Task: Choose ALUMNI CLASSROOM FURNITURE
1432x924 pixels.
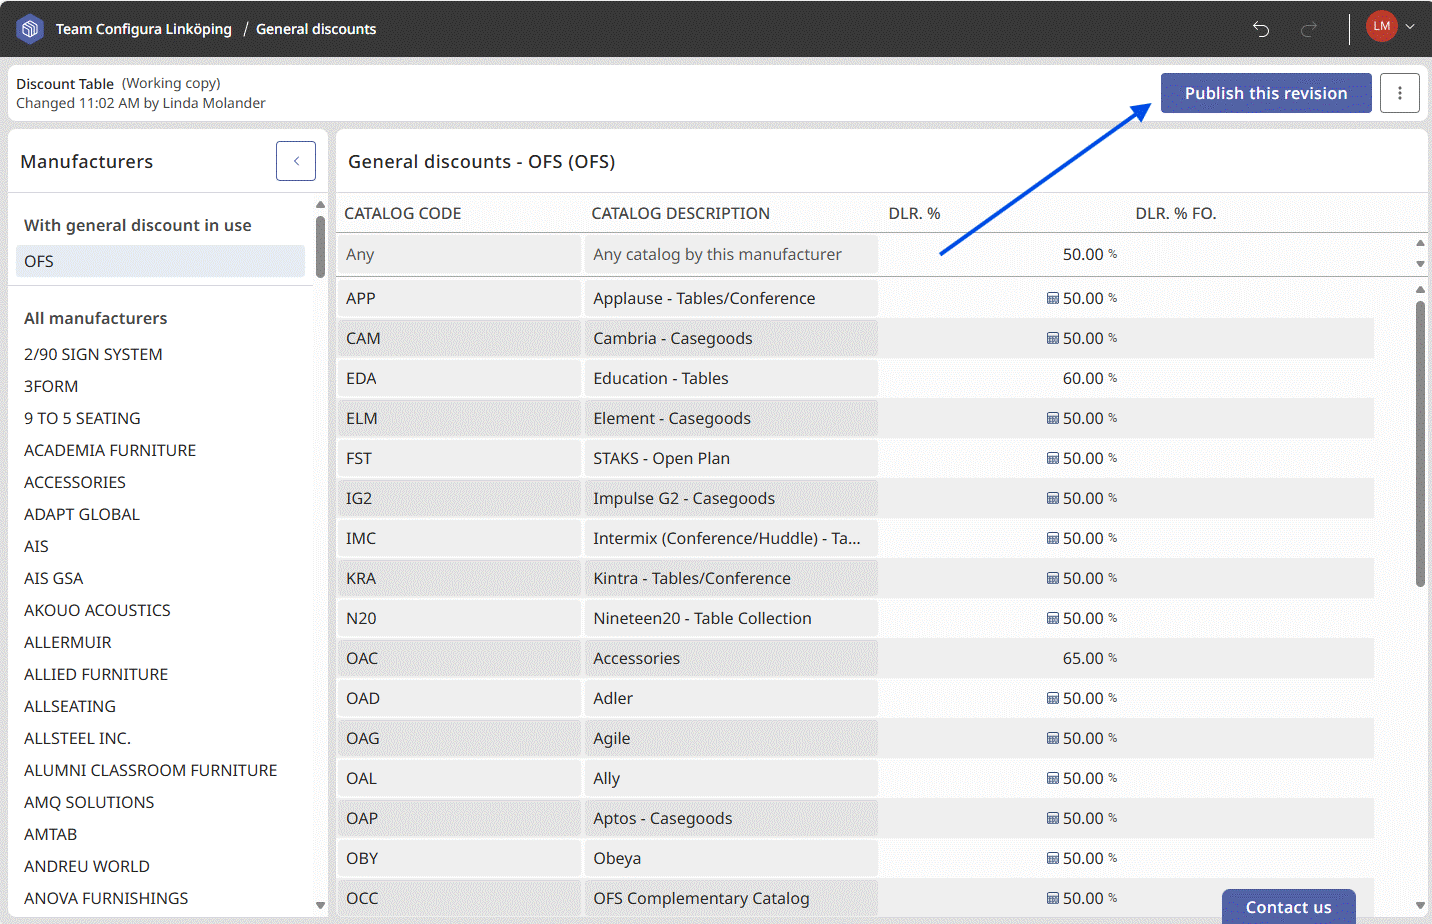Action: tap(151, 770)
